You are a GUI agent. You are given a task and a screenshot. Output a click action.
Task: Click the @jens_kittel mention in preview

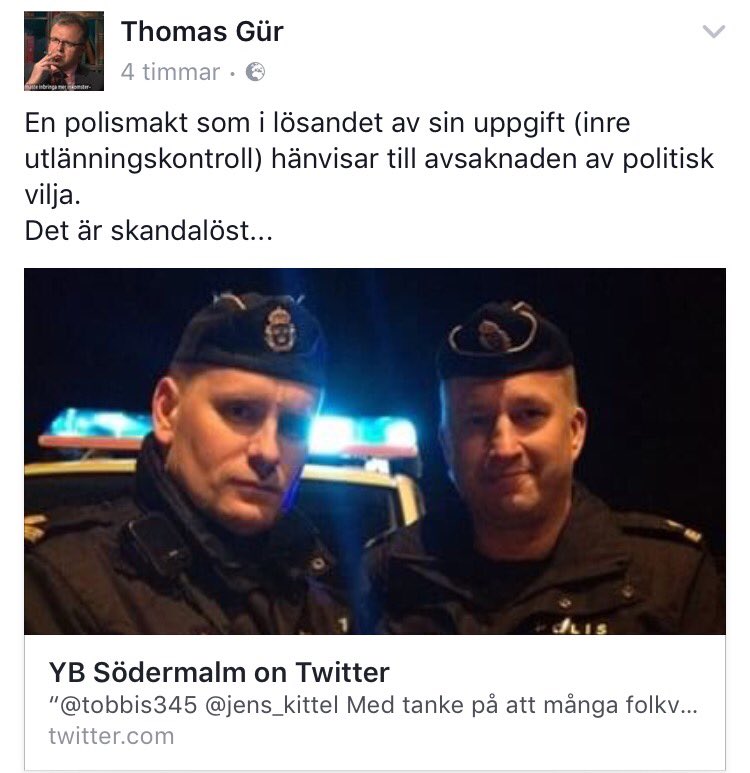[x=272, y=705]
